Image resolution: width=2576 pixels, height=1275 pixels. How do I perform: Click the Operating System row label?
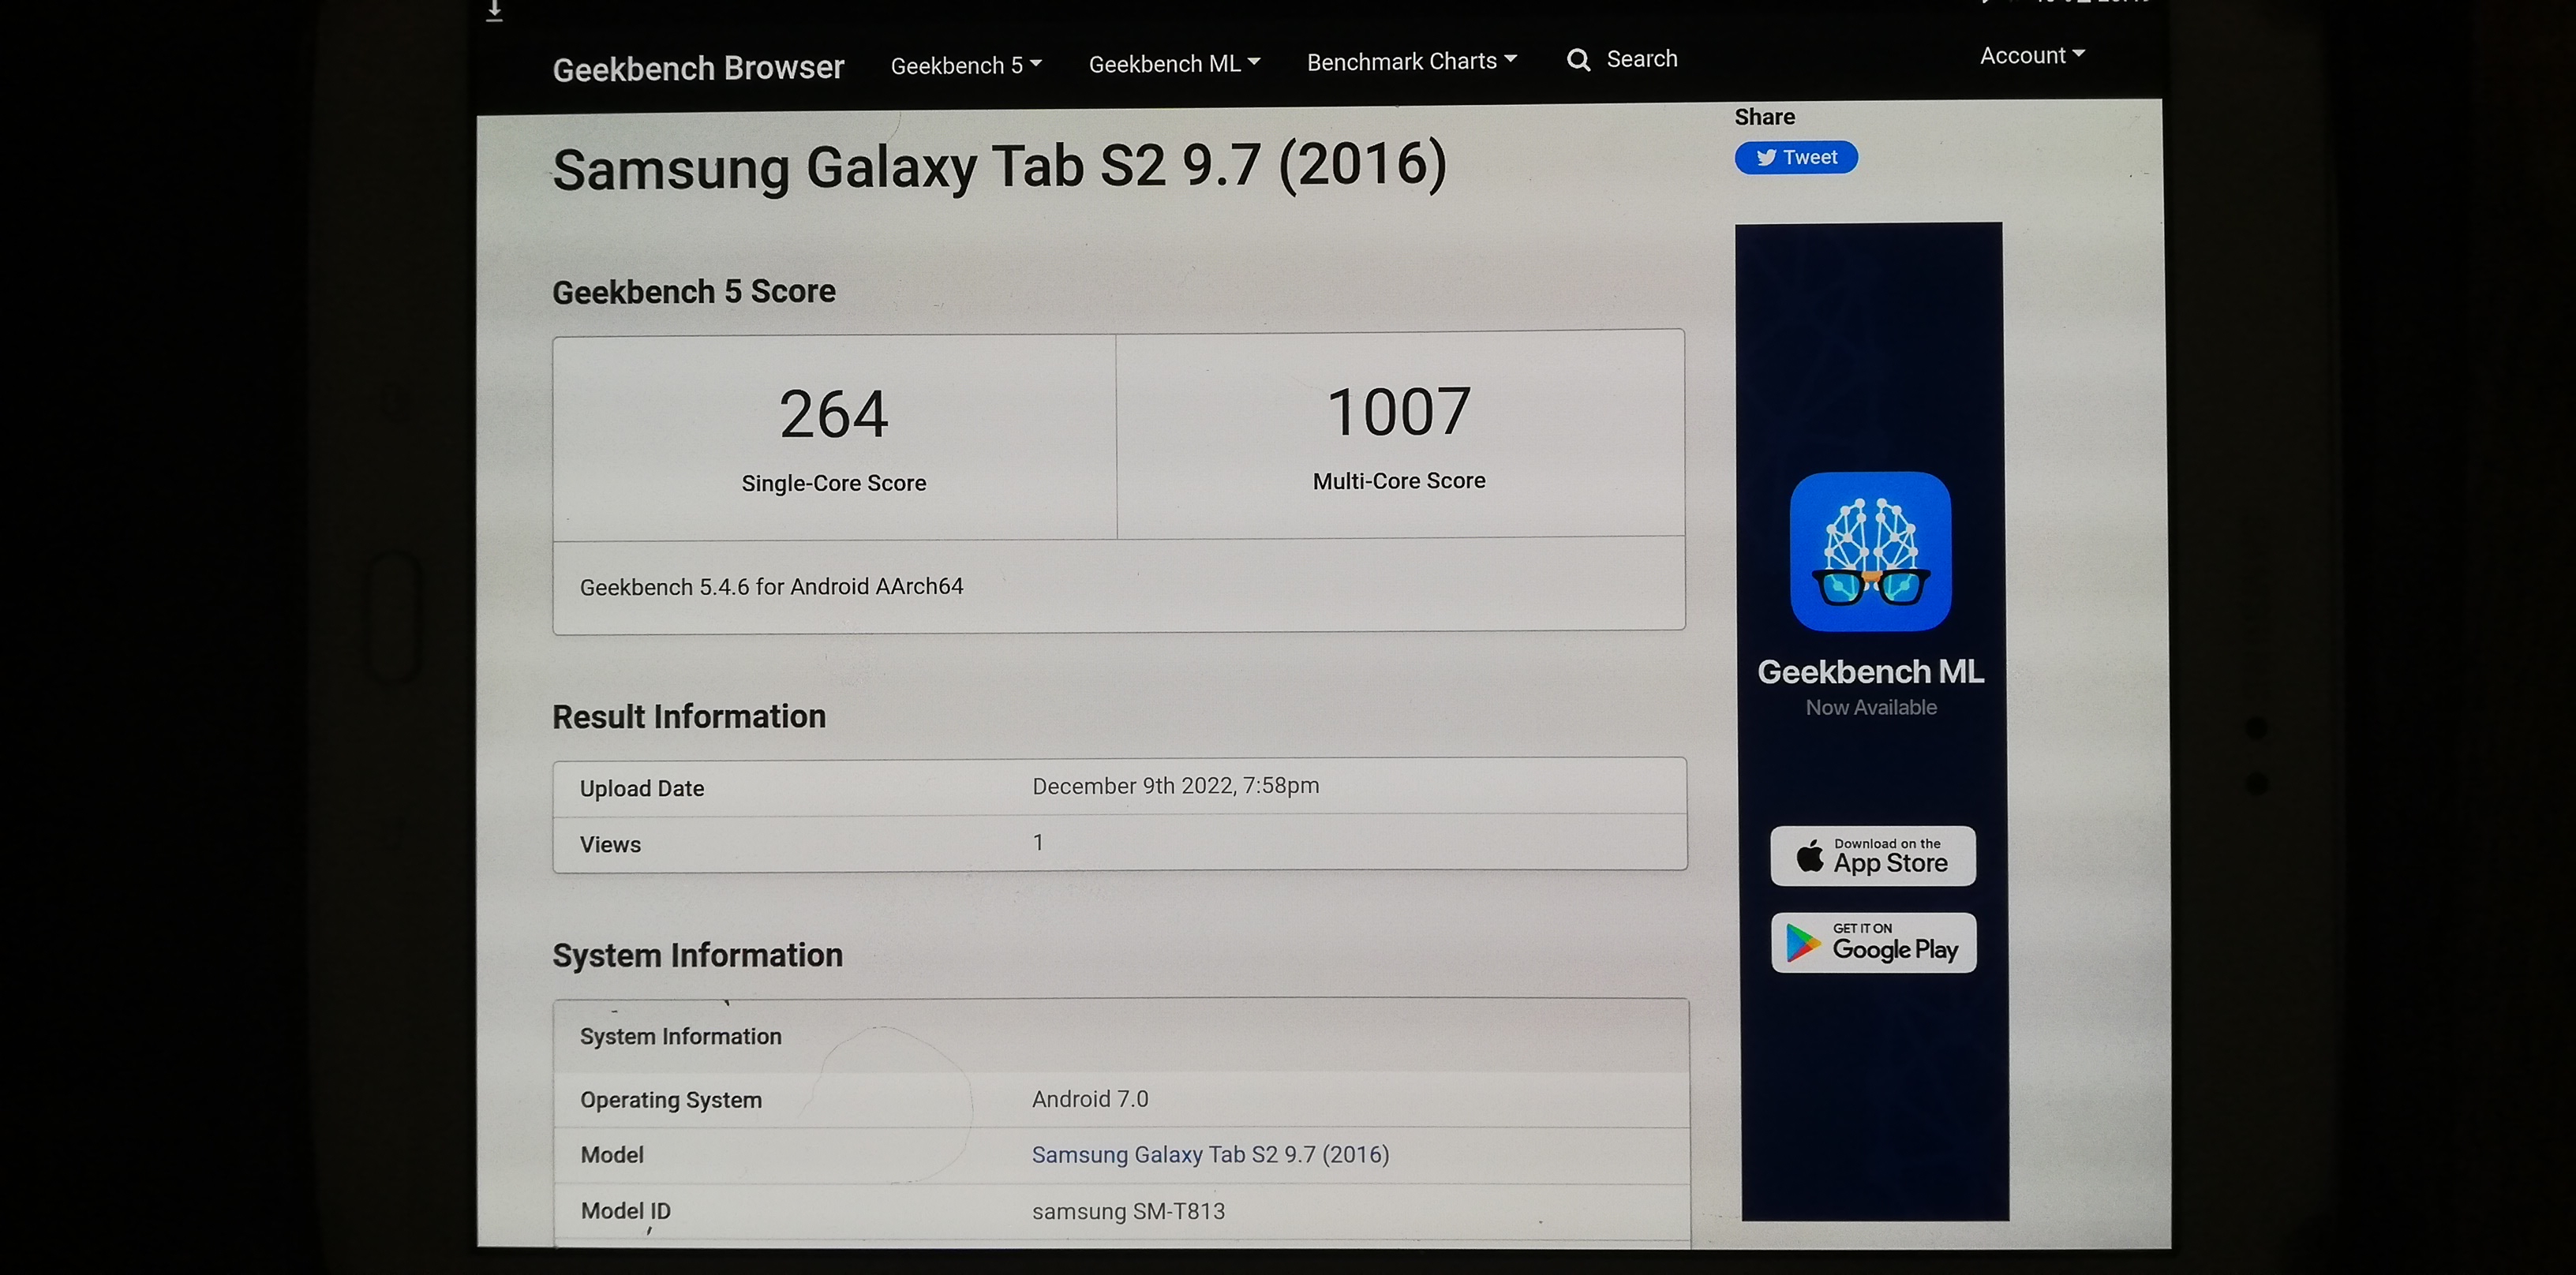671,1100
